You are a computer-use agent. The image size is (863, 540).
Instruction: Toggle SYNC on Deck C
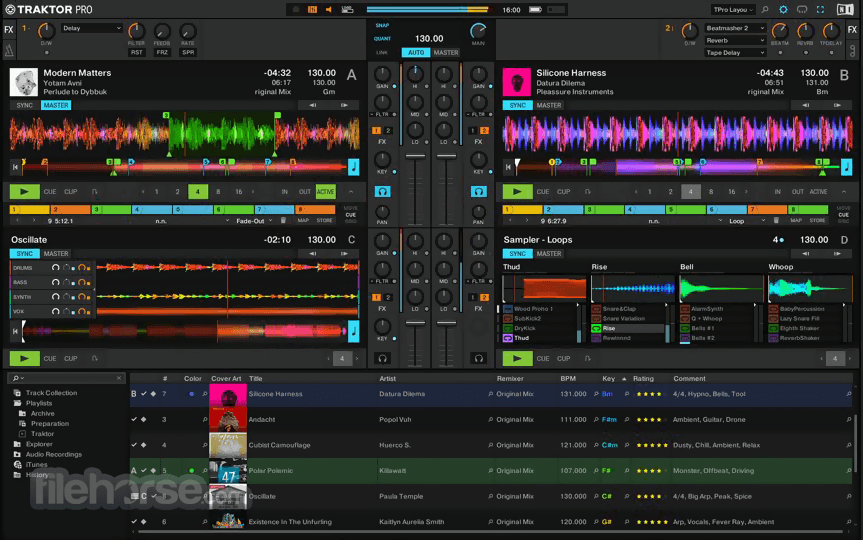coord(24,254)
